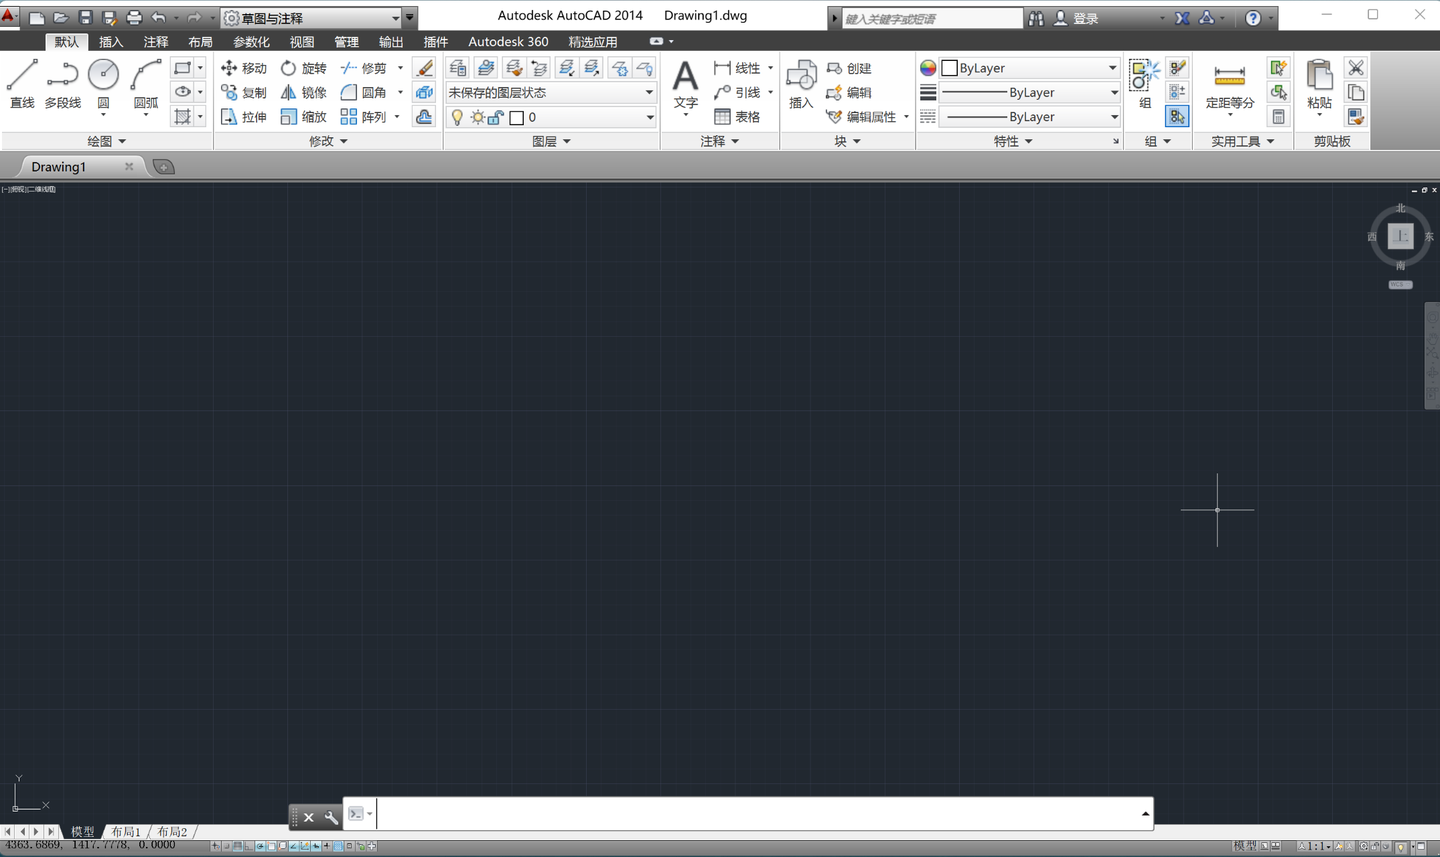
Task: Click the 圆角 (Fillet) tool
Action: 363,92
